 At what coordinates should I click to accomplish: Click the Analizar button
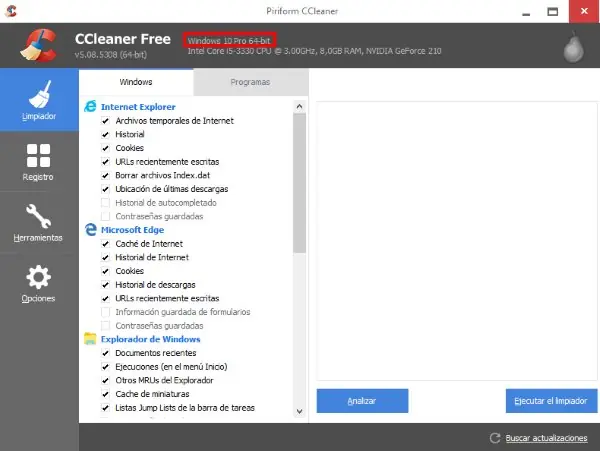[x=362, y=401]
